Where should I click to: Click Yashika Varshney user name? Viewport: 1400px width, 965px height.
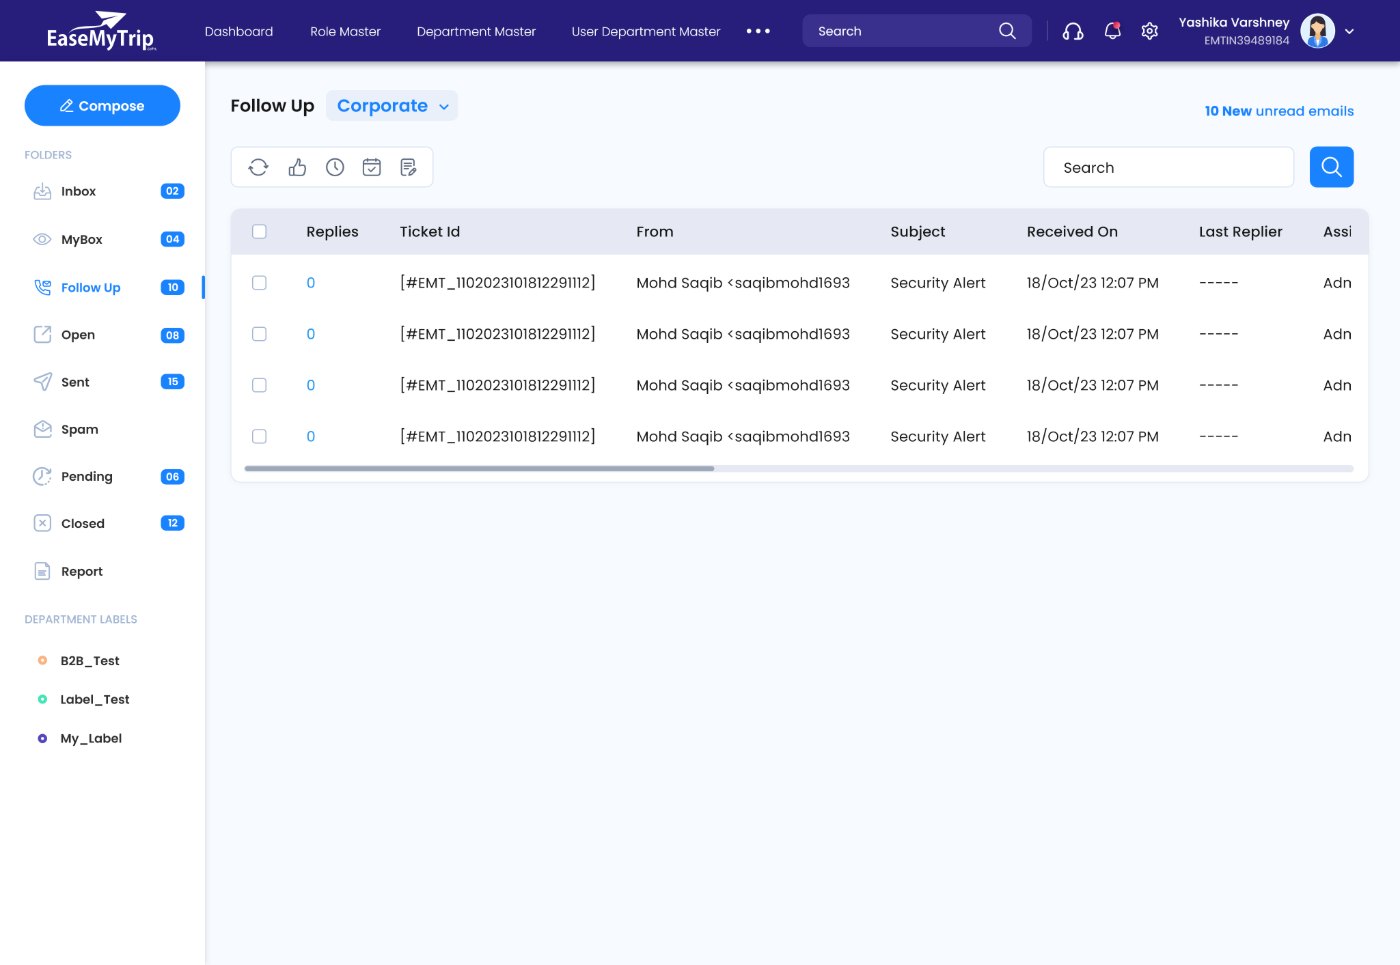pos(1234,22)
